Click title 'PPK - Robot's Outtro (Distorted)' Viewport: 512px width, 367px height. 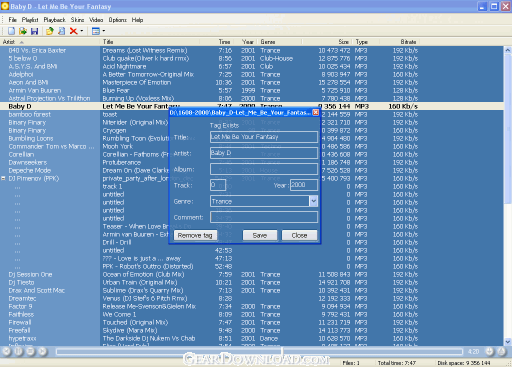click(148, 267)
